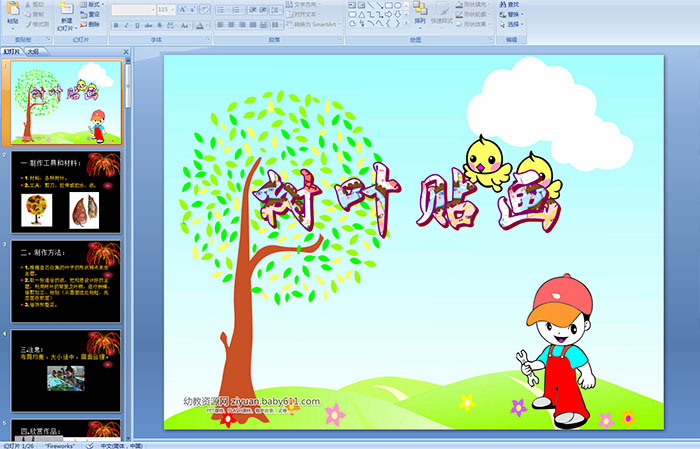This screenshot has height=449, width=700.
Task: Expand the shapes gallery More arrow
Action: tap(406, 23)
